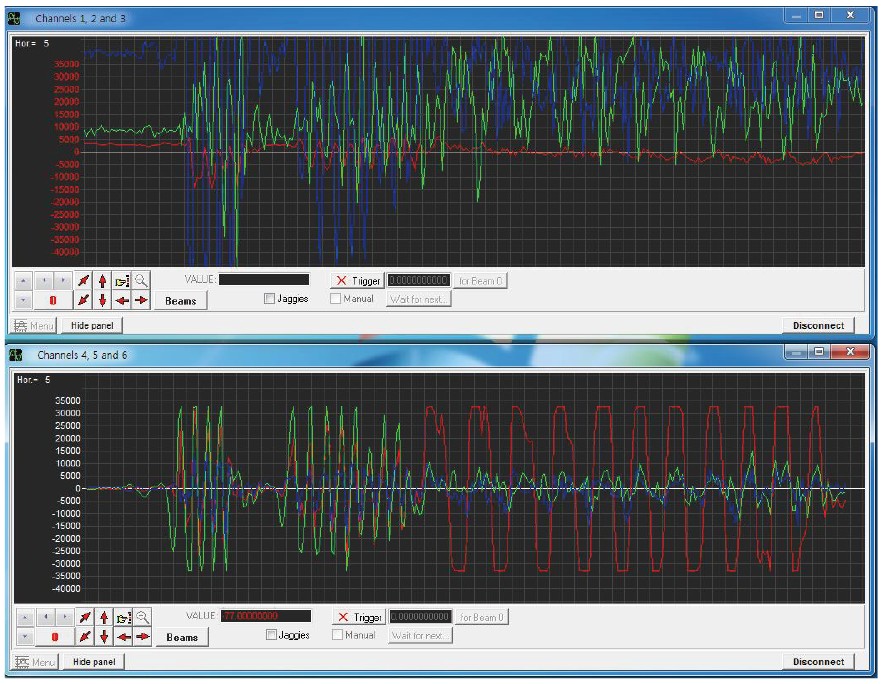Screen dimensions: 883x684
Task: Enable Jaggies checkbox in Channels 4, 5 and 6 window
Action: click(271, 635)
